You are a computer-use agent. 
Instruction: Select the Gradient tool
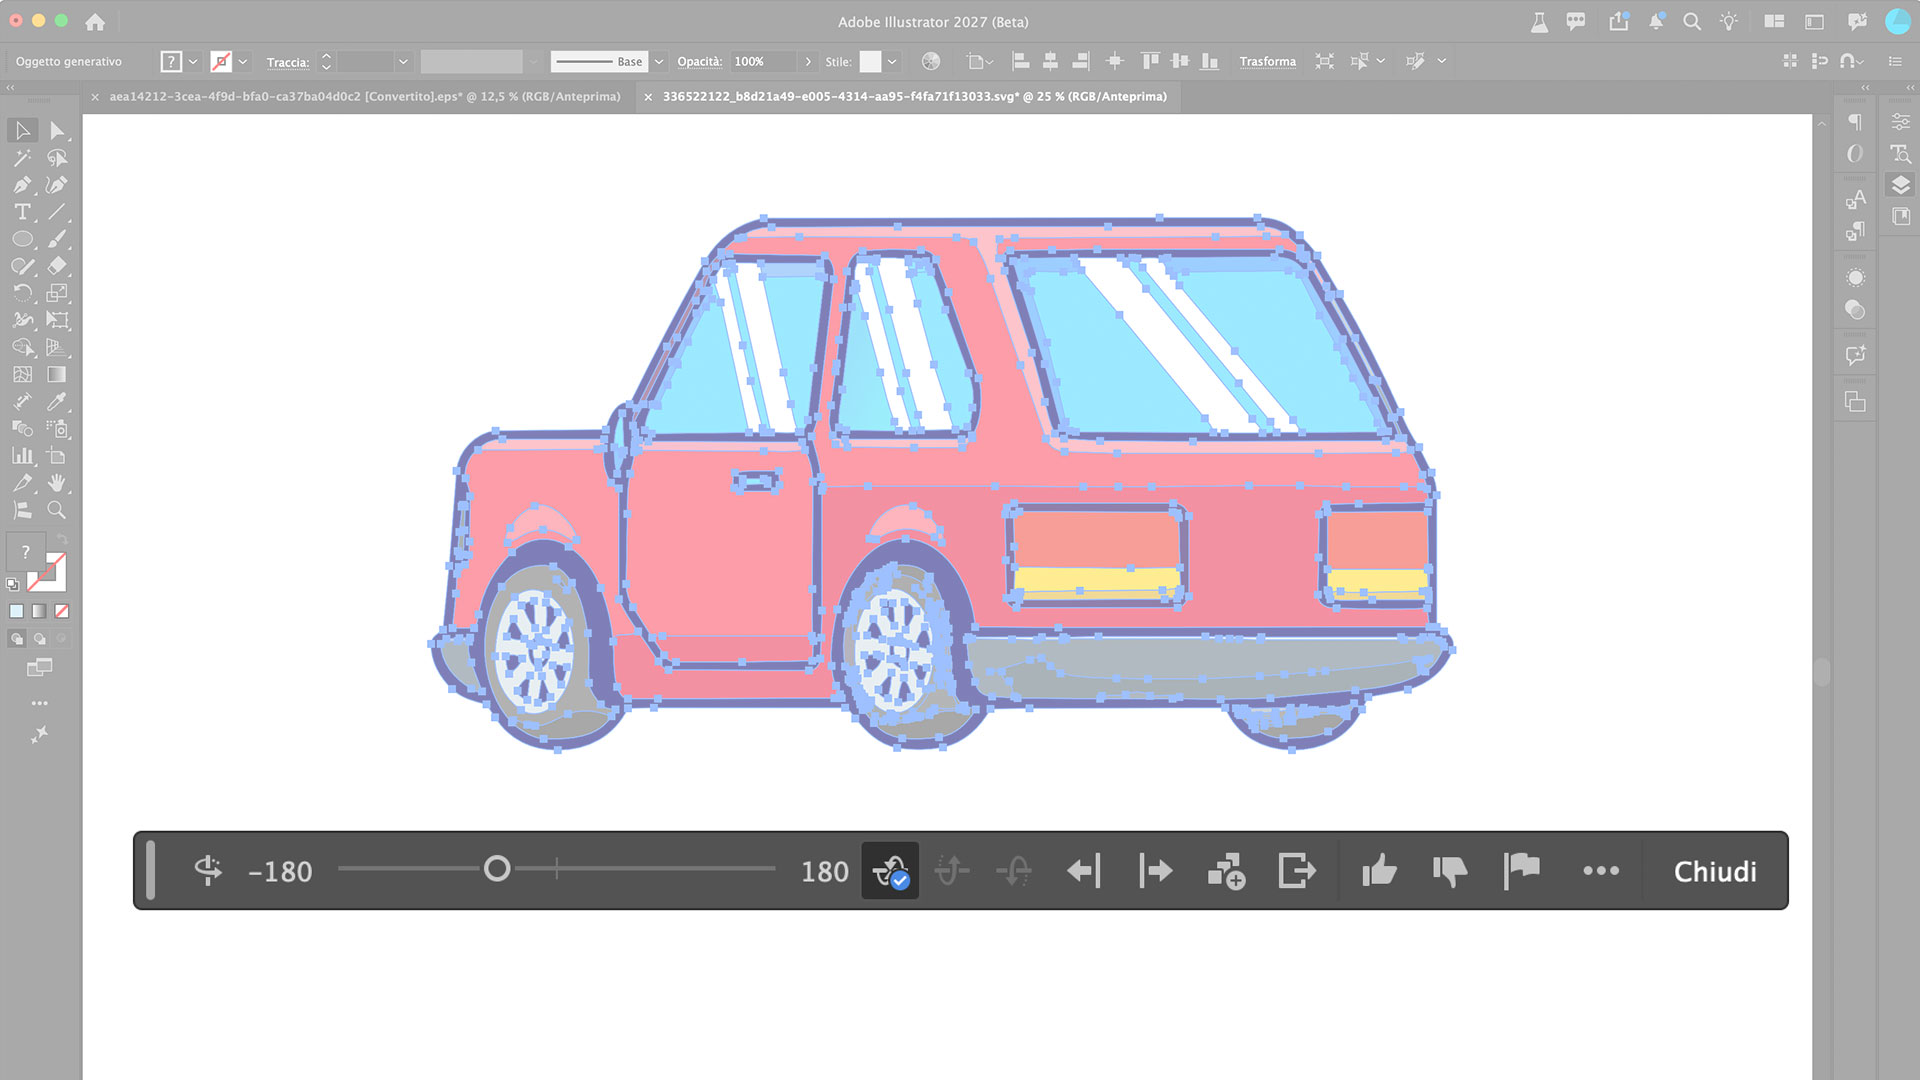pos(57,374)
